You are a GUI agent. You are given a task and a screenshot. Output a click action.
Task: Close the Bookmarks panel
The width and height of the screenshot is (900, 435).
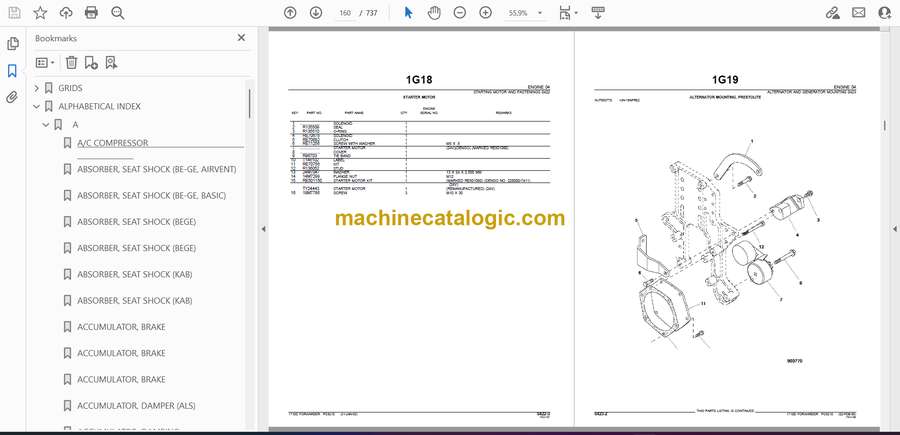[x=241, y=38]
